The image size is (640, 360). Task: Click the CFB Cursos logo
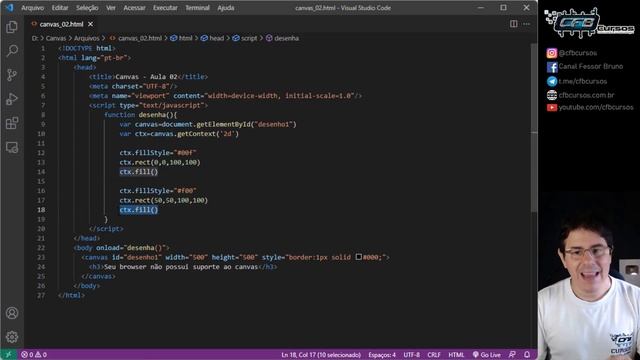point(589,23)
